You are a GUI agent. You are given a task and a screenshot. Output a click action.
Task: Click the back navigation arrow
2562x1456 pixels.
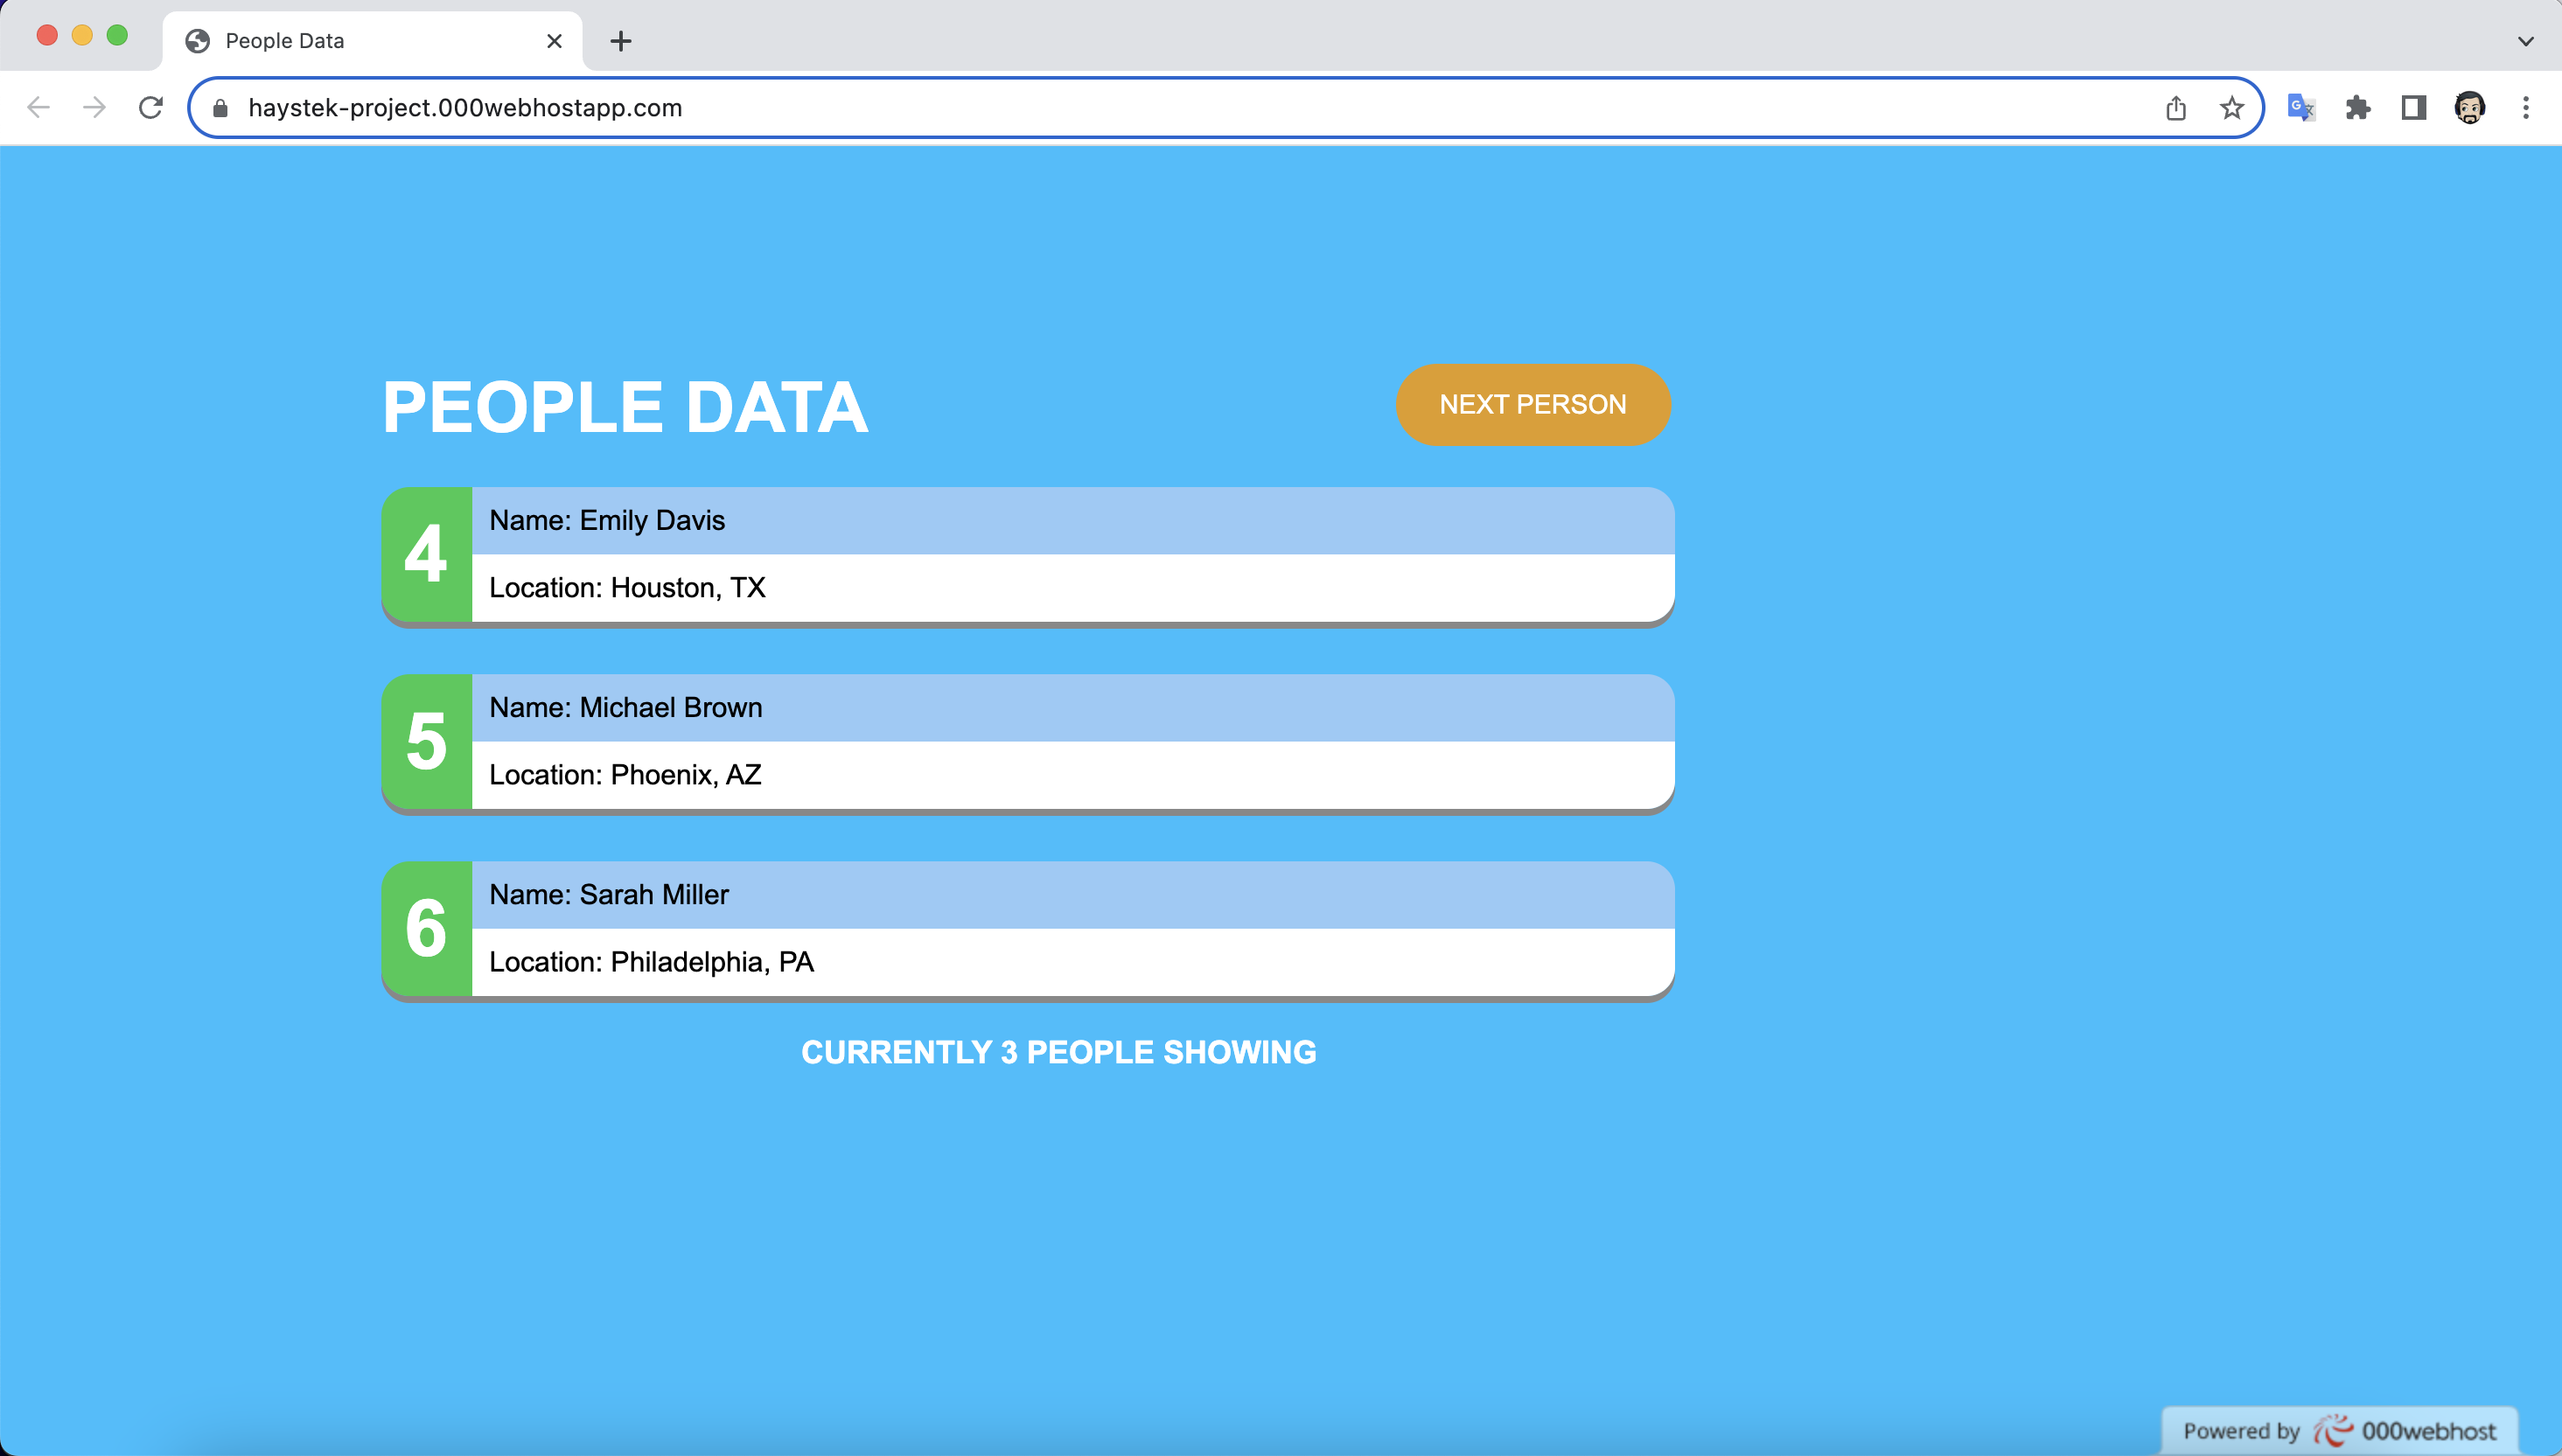38,107
